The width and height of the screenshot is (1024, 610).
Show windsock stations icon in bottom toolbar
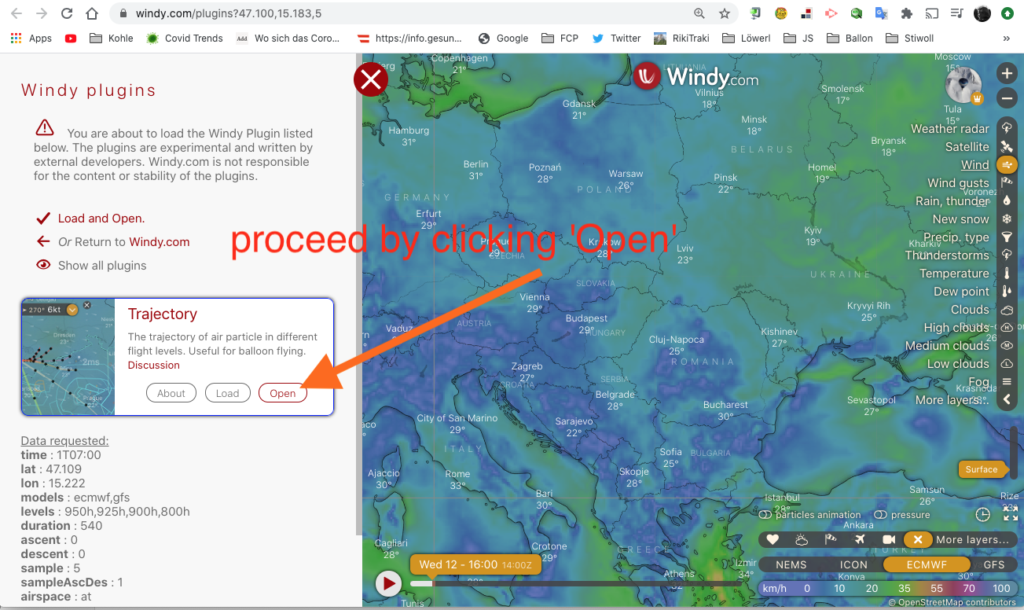(830, 539)
